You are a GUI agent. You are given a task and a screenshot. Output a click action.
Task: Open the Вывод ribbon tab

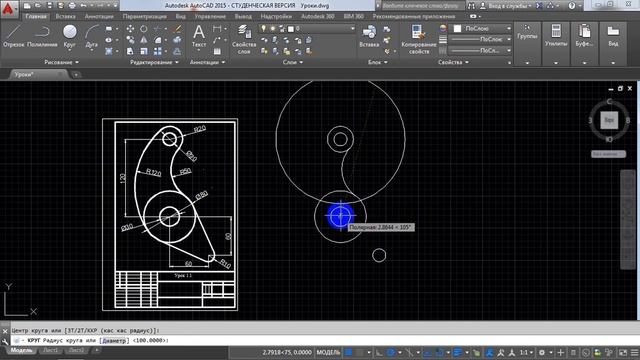tap(243, 16)
